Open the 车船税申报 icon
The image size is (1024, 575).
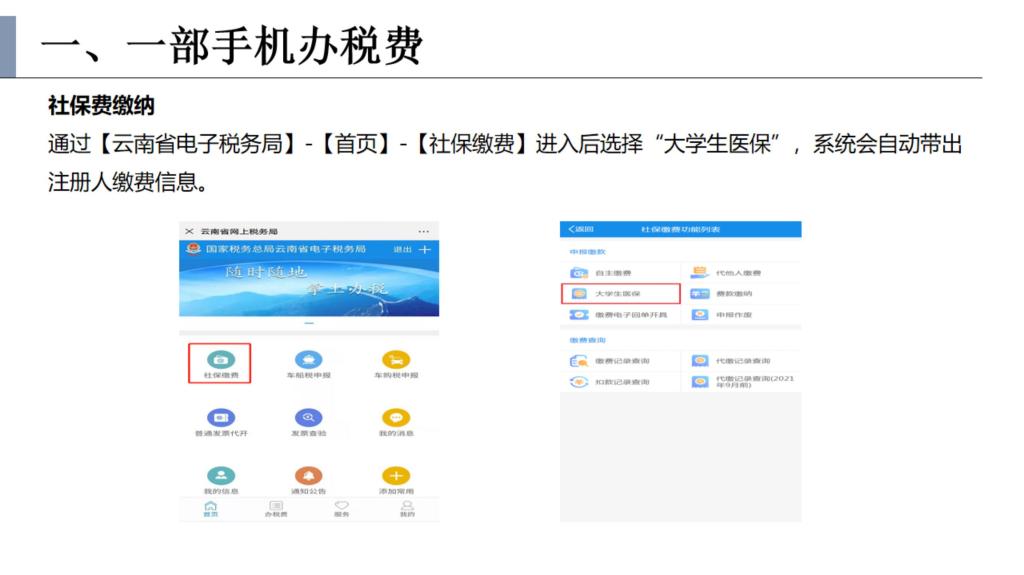coord(309,359)
